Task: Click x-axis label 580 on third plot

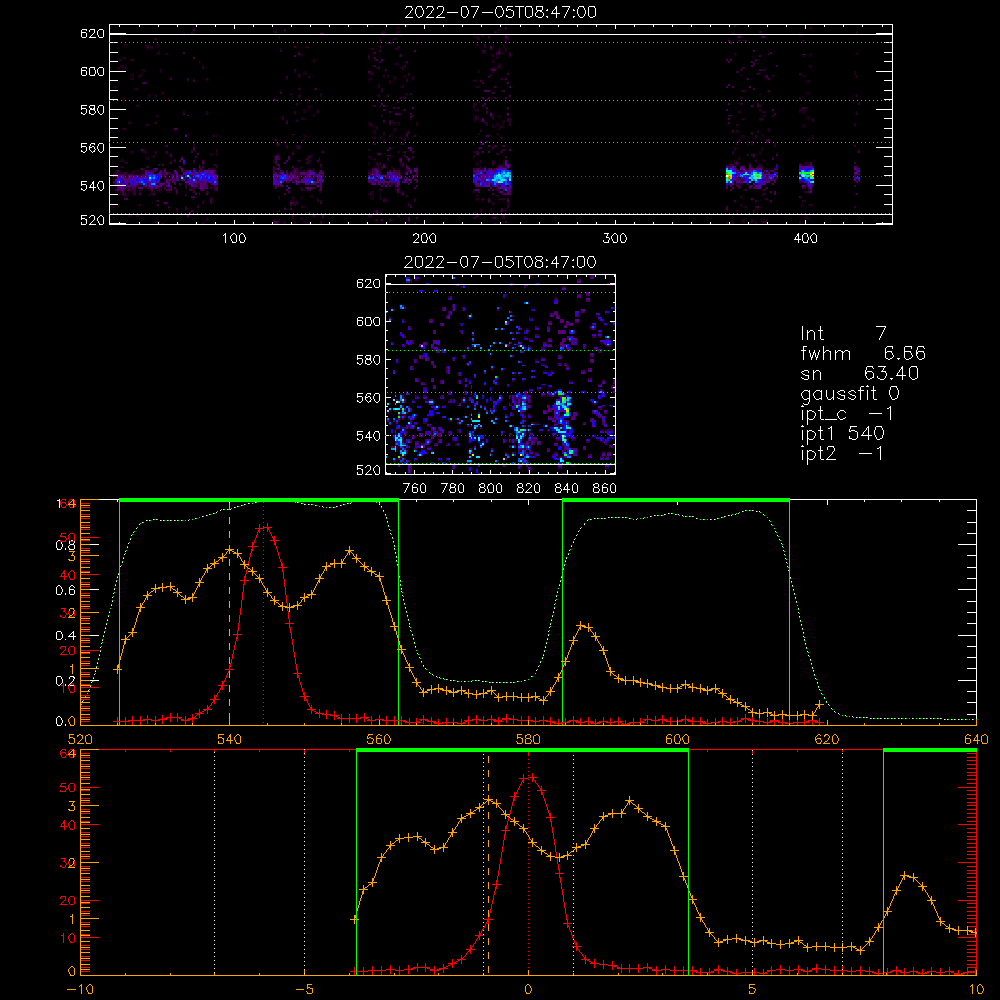Action: coord(528,739)
